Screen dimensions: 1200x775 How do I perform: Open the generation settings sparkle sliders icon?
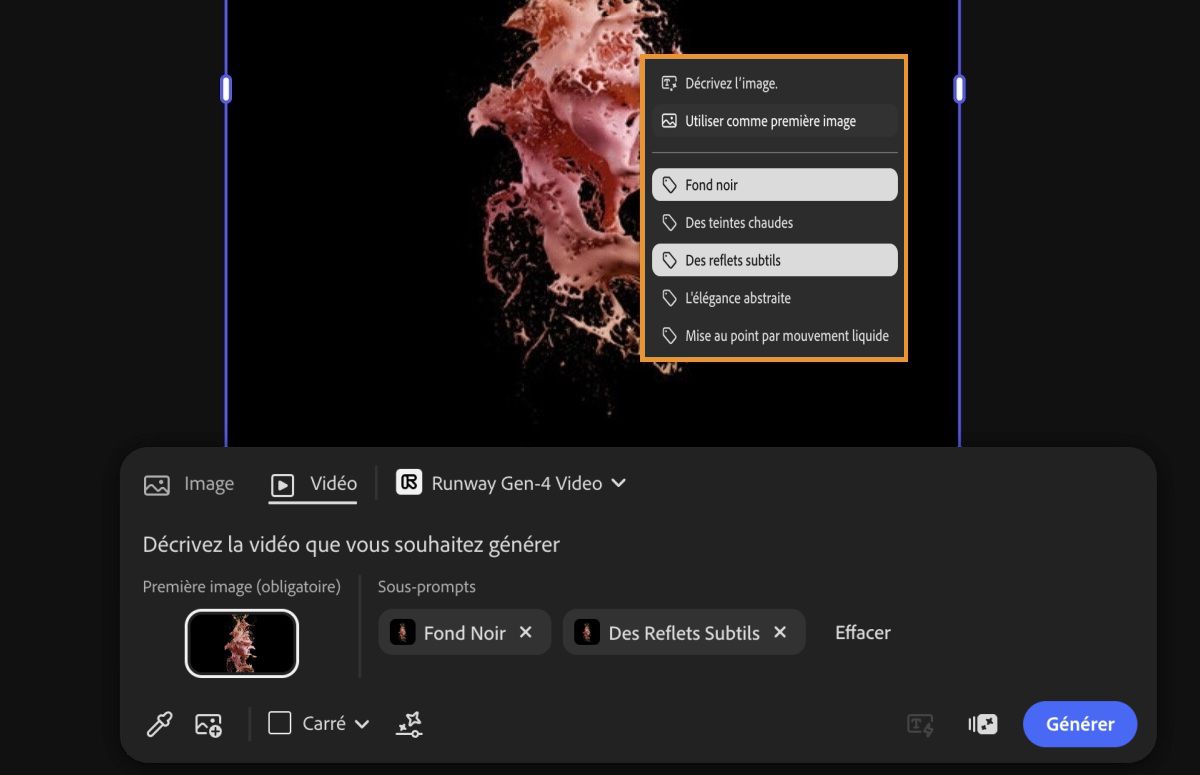coord(409,724)
